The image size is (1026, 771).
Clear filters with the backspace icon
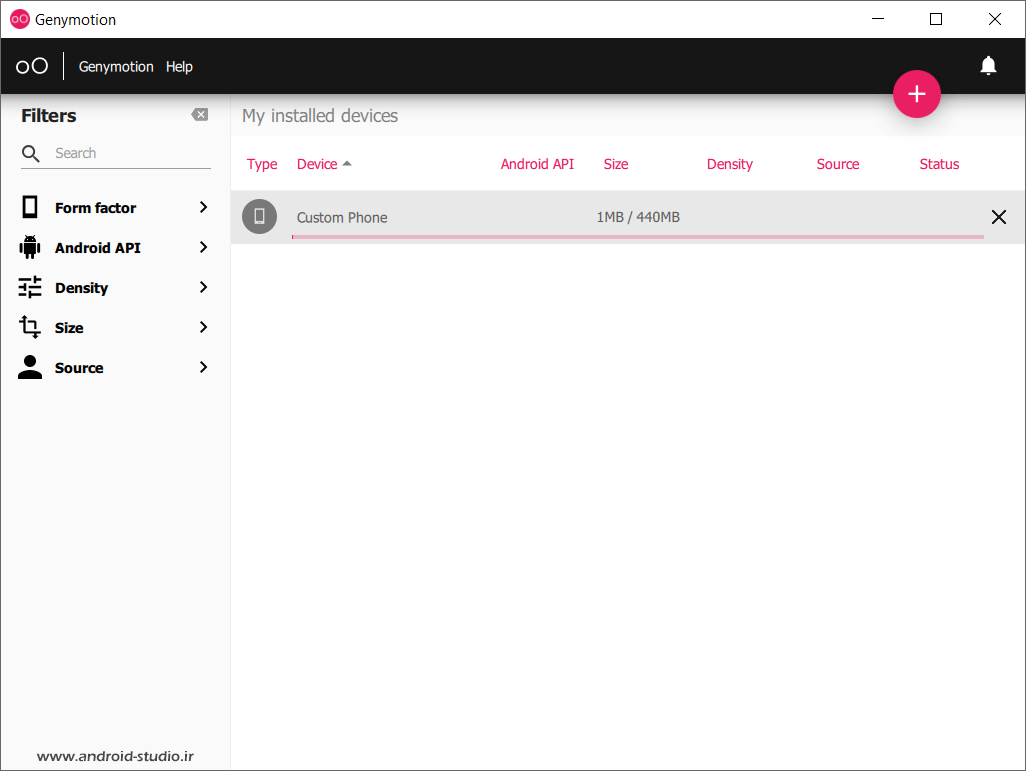click(x=200, y=115)
